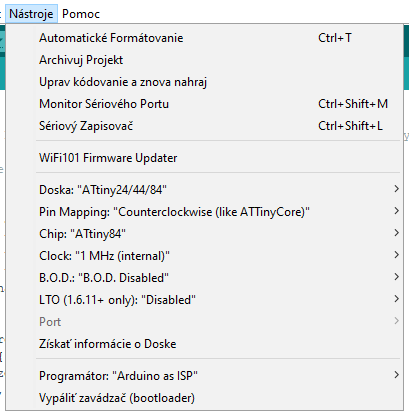This screenshot has width=409, height=413.
Task: Expand the LTO Disabled submenu
Action: point(204,300)
